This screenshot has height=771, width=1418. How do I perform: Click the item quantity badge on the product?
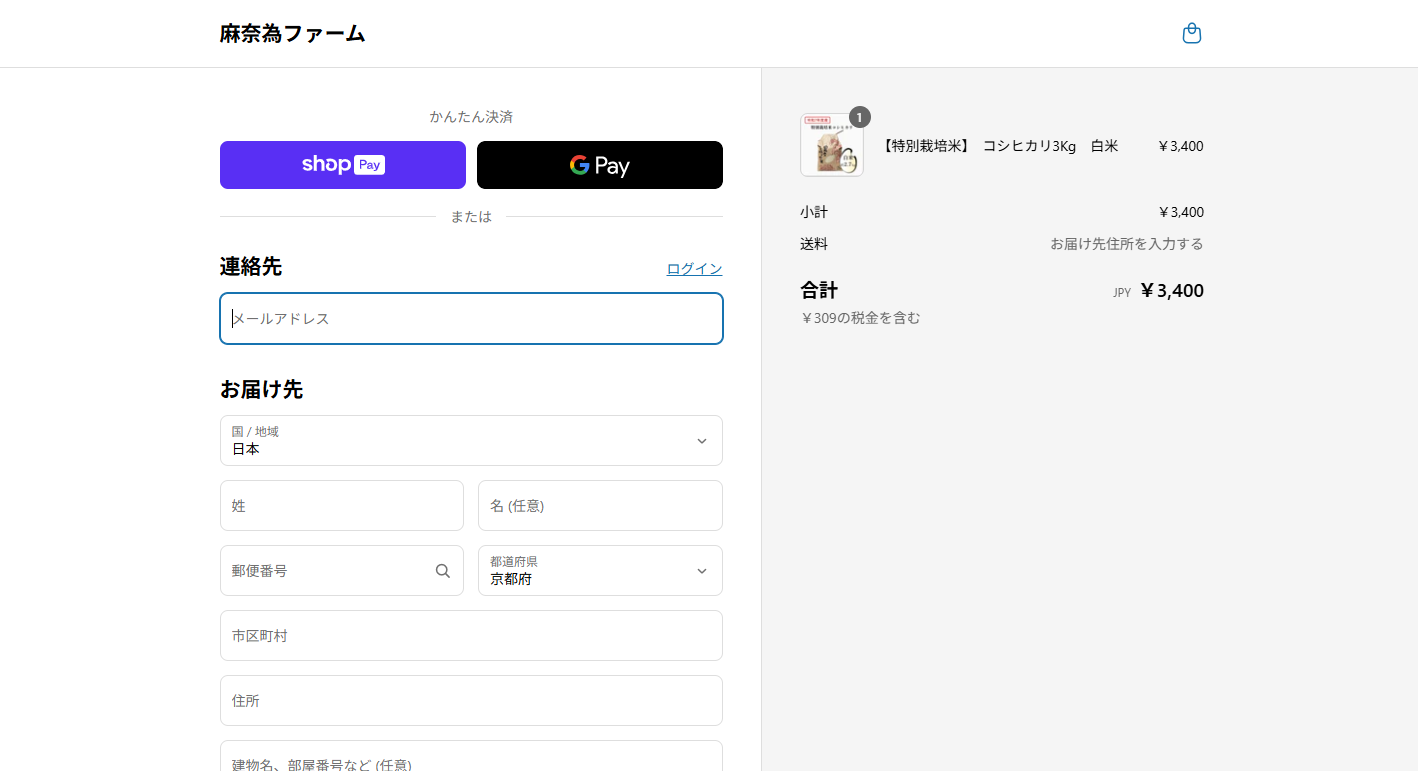(x=859, y=117)
